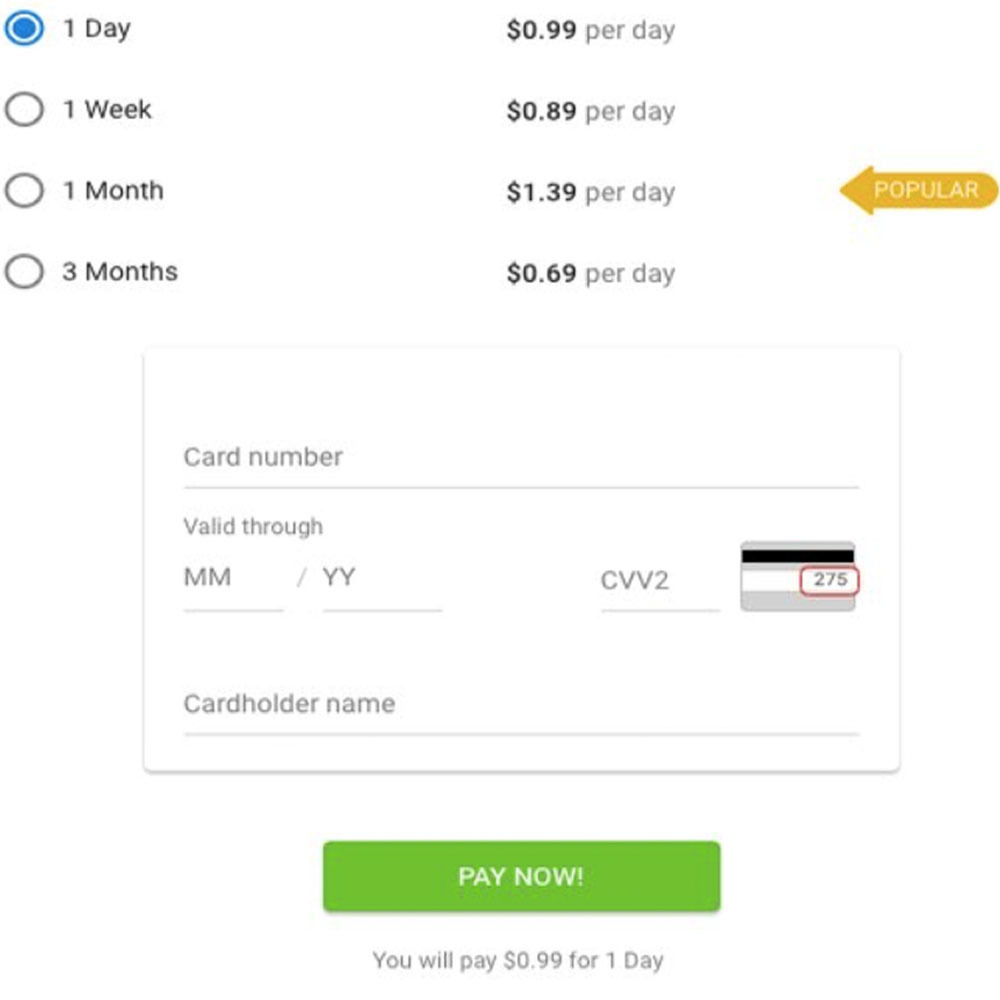Screen dimensions: 1000x1000
Task: Focus the CVV2 input field
Action: (x=659, y=580)
